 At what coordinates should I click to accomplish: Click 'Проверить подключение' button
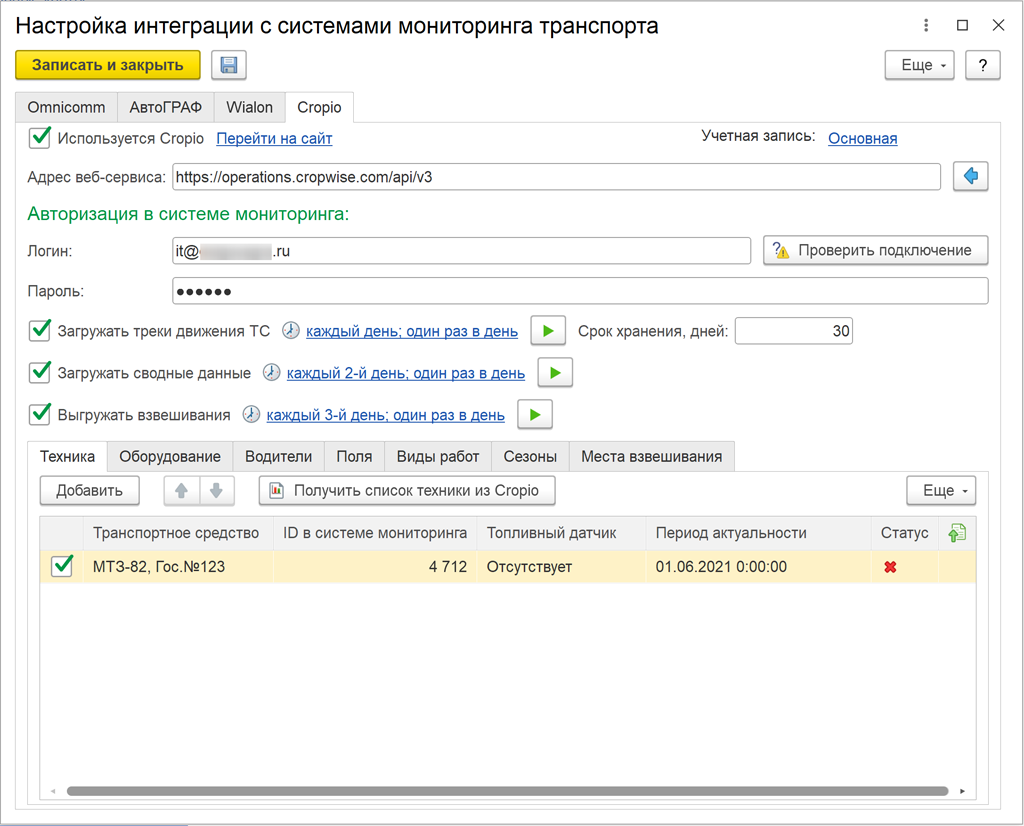pos(875,250)
